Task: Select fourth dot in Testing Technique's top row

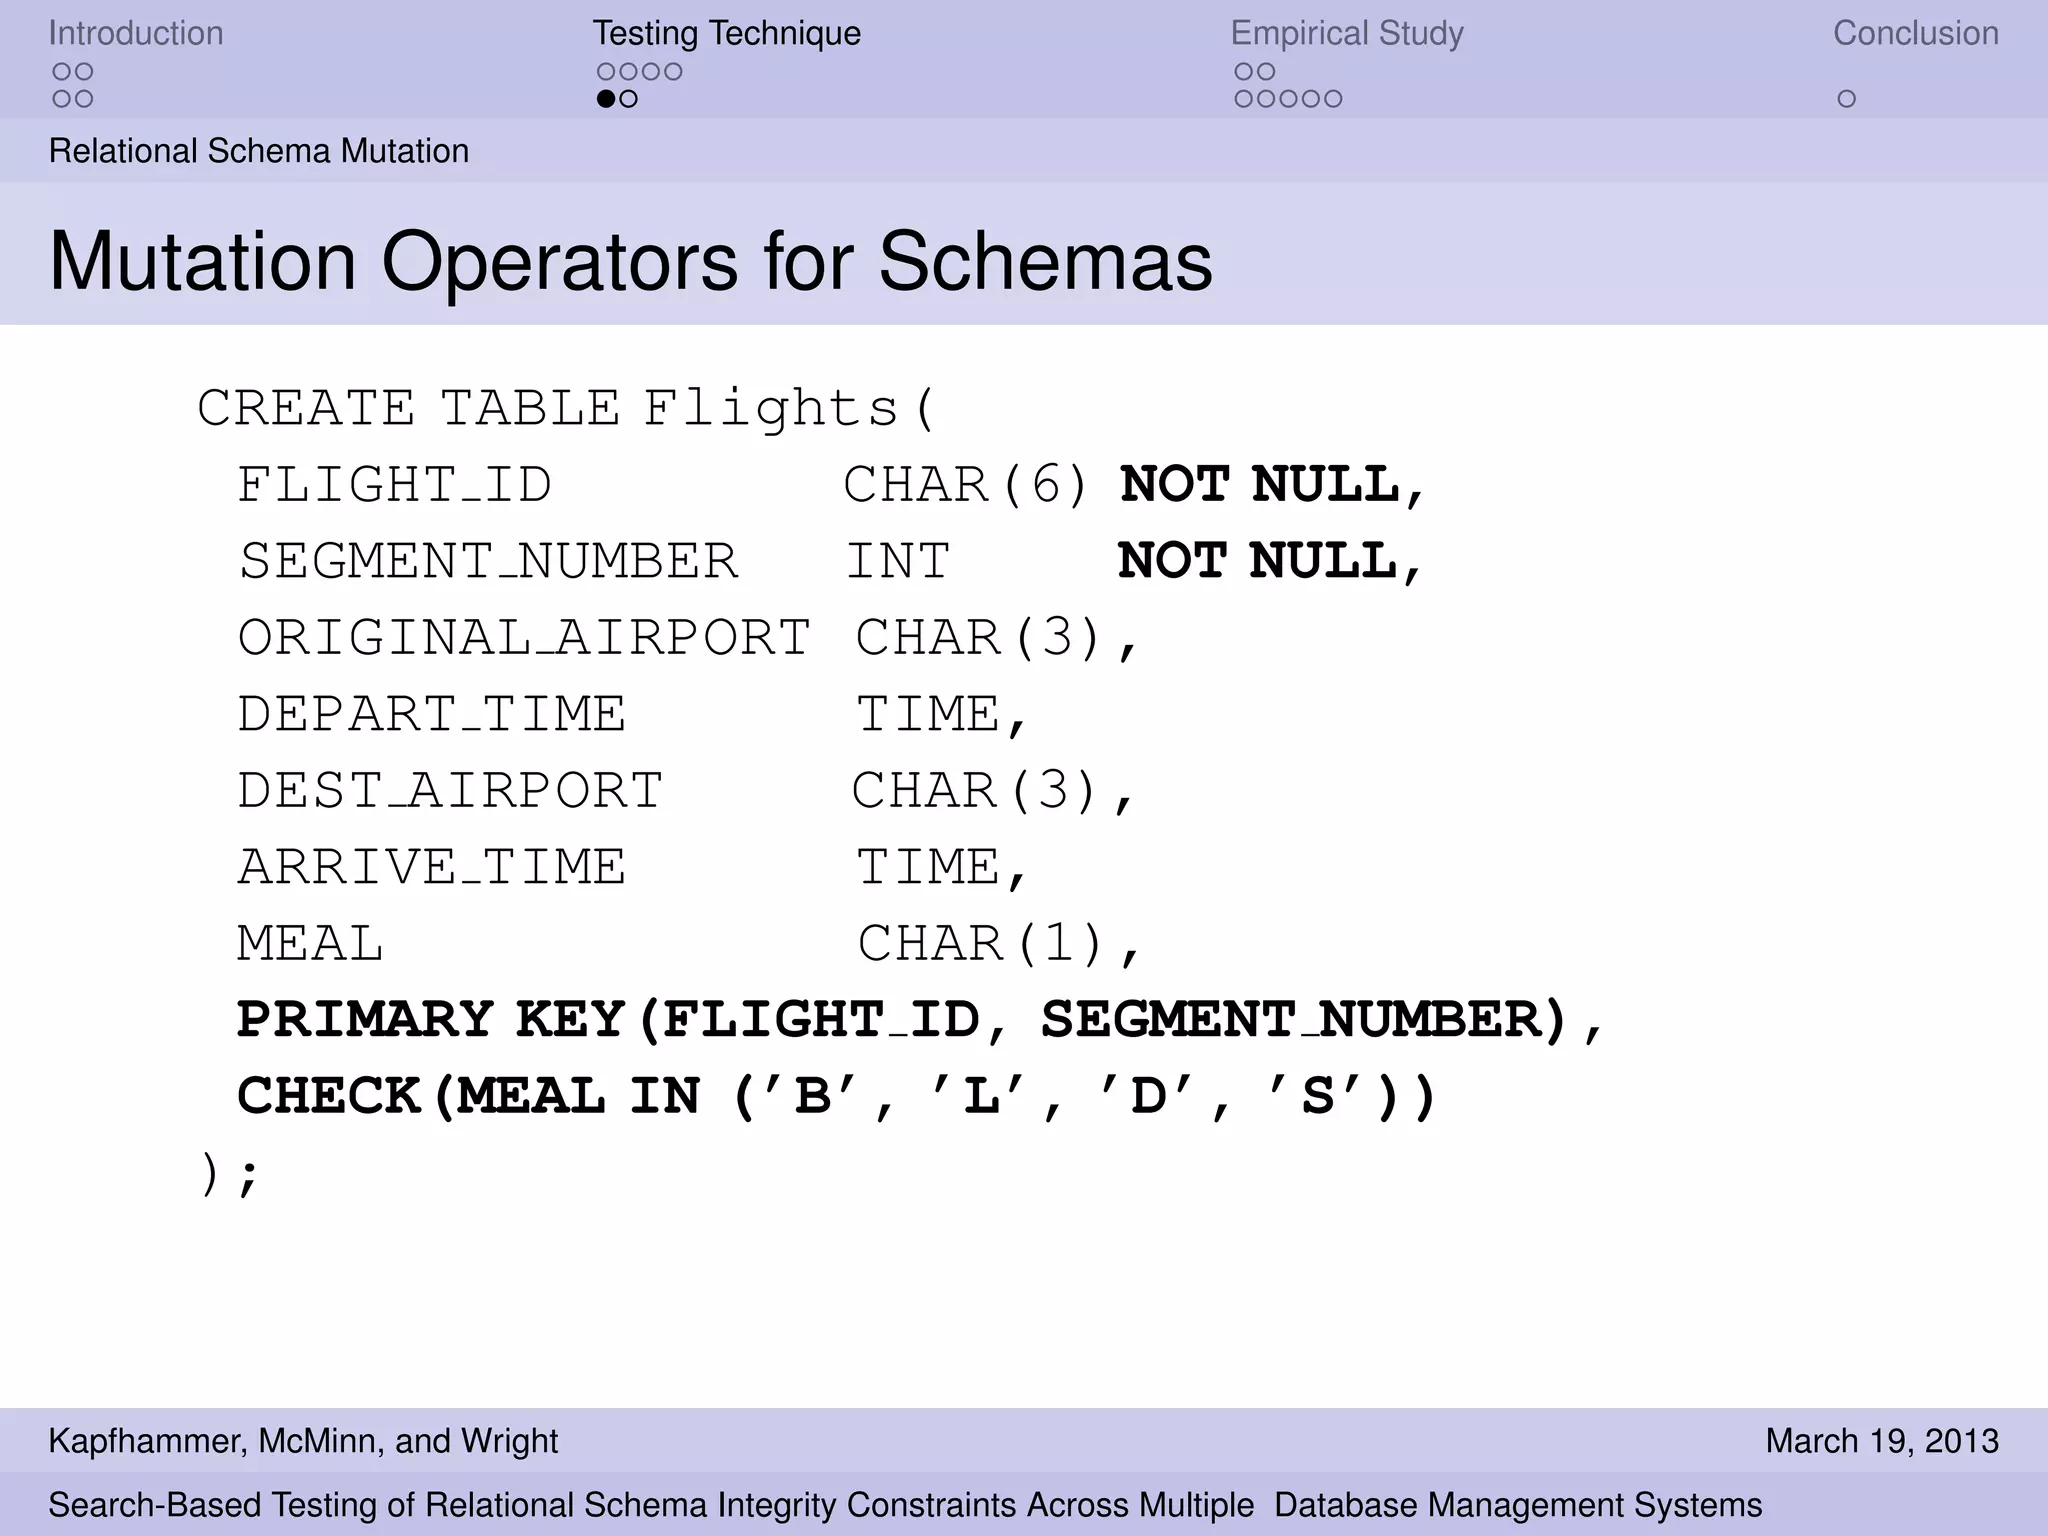Action: [674, 72]
